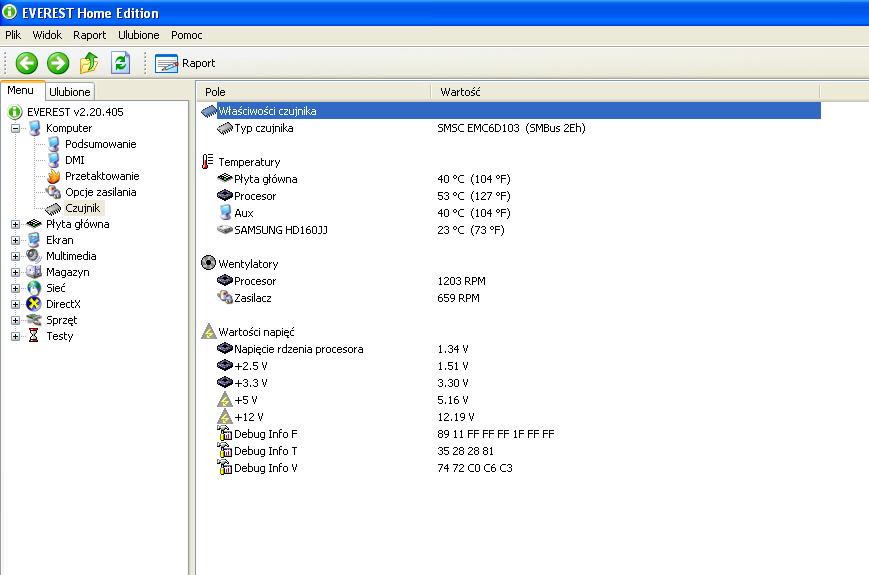Switch to the Ulubione tab in left panel

[x=69, y=91]
